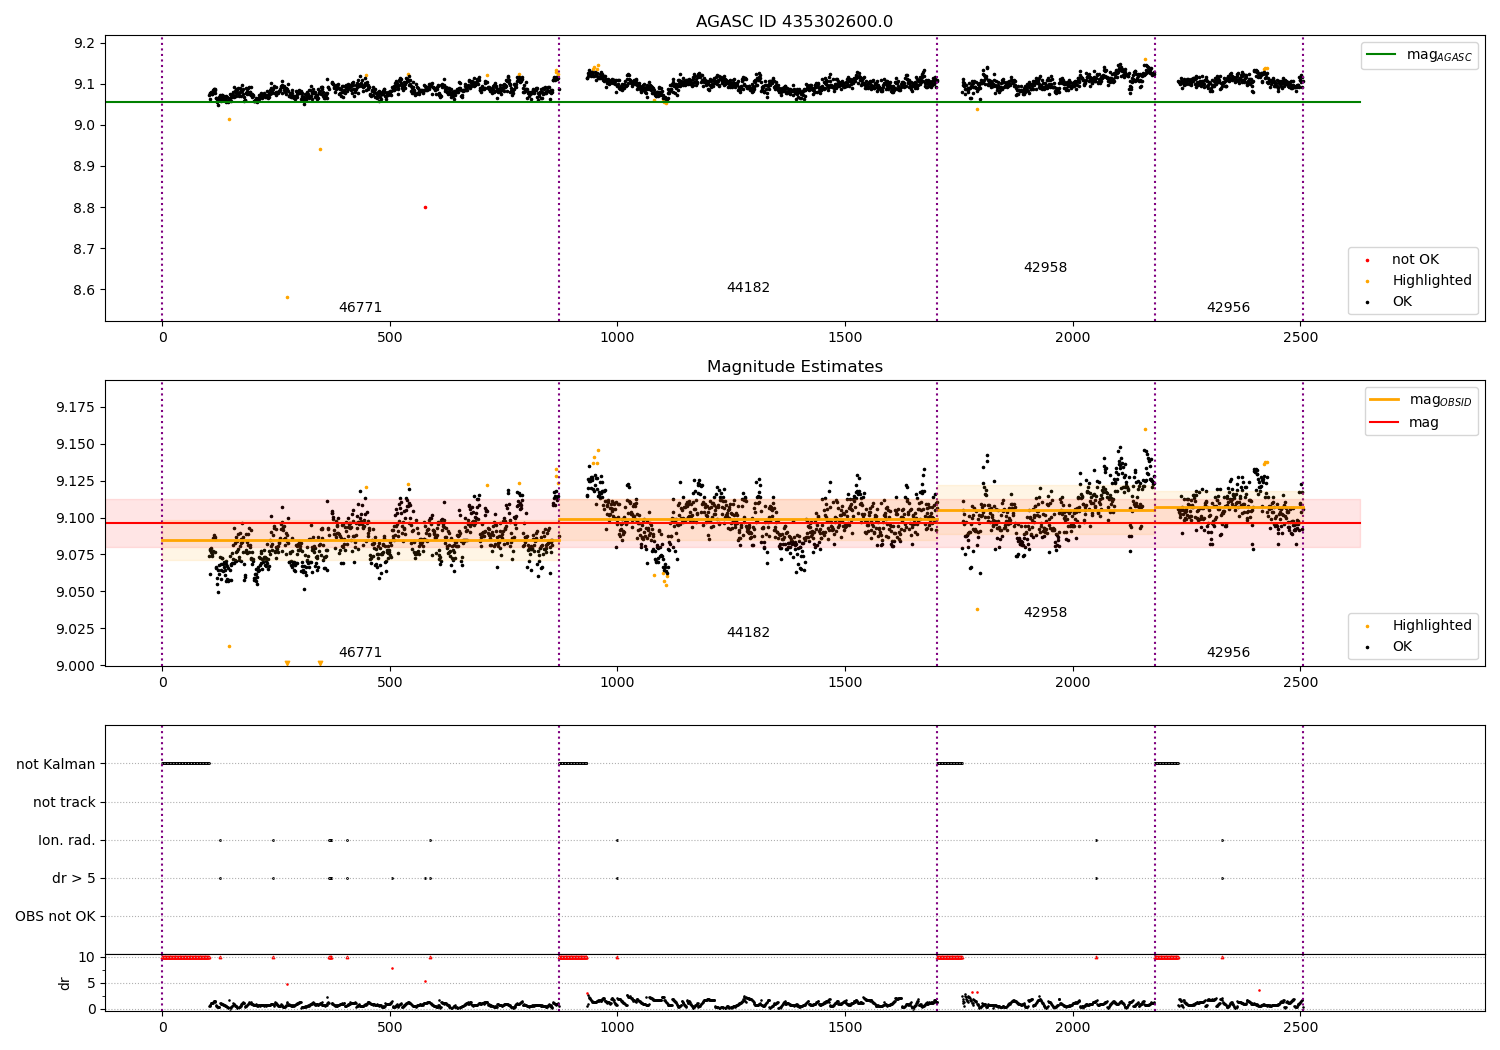Image resolution: width=1500 pixels, height=1050 pixels.
Task: Click x-axis tick 2000 in Magnitude Estimates plot
Action: click(1073, 683)
